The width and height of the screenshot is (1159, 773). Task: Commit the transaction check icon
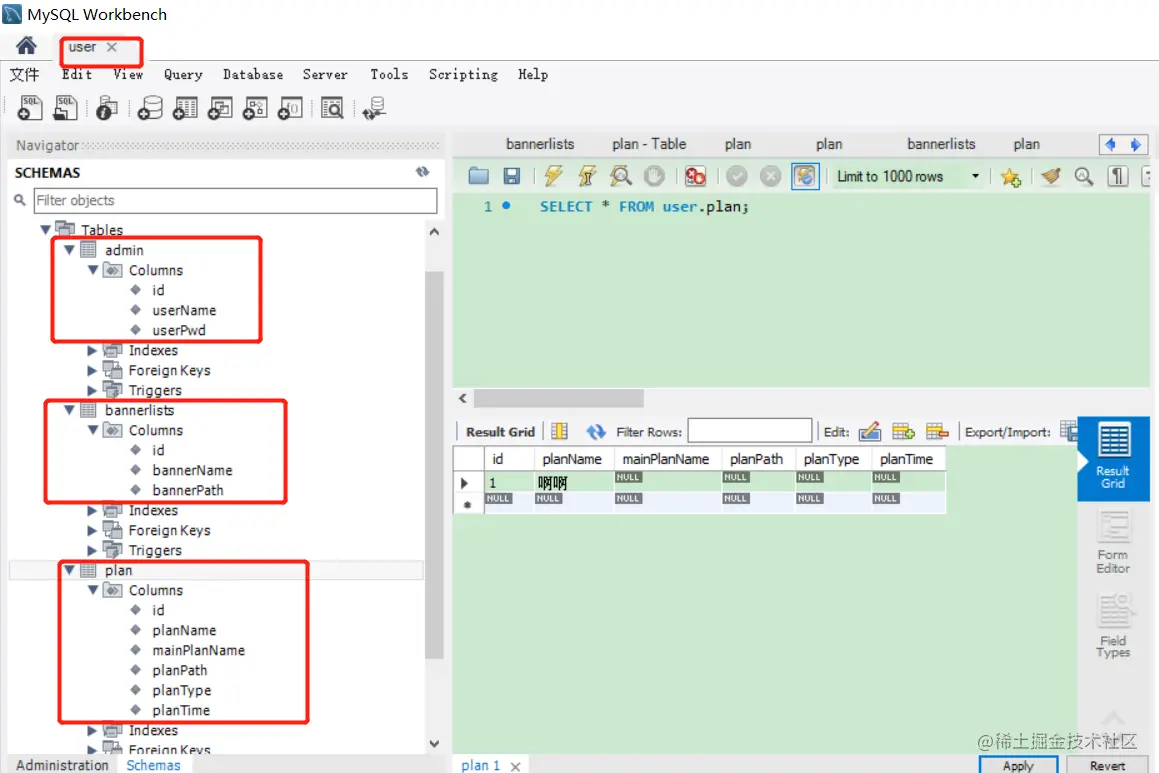pos(736,176)
